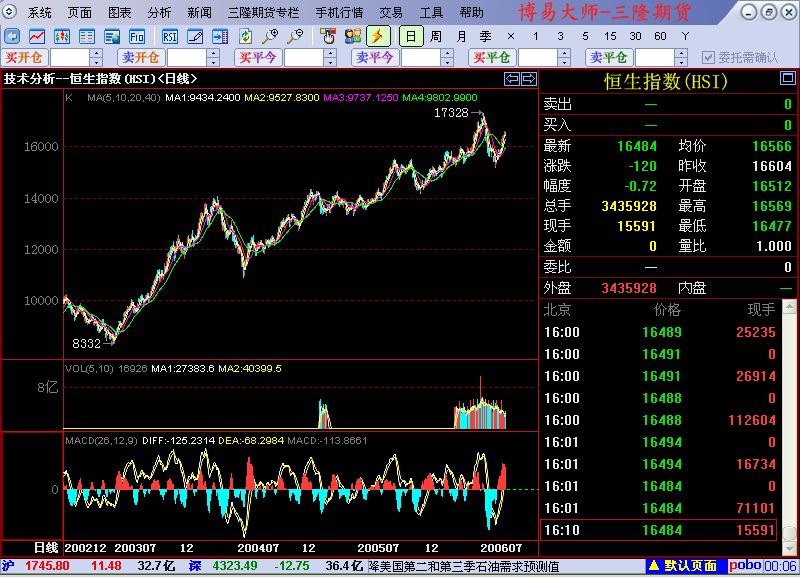Toggle the 委托需确认 checkbox
Screen dimensions: 800x577
coord(709,58)
